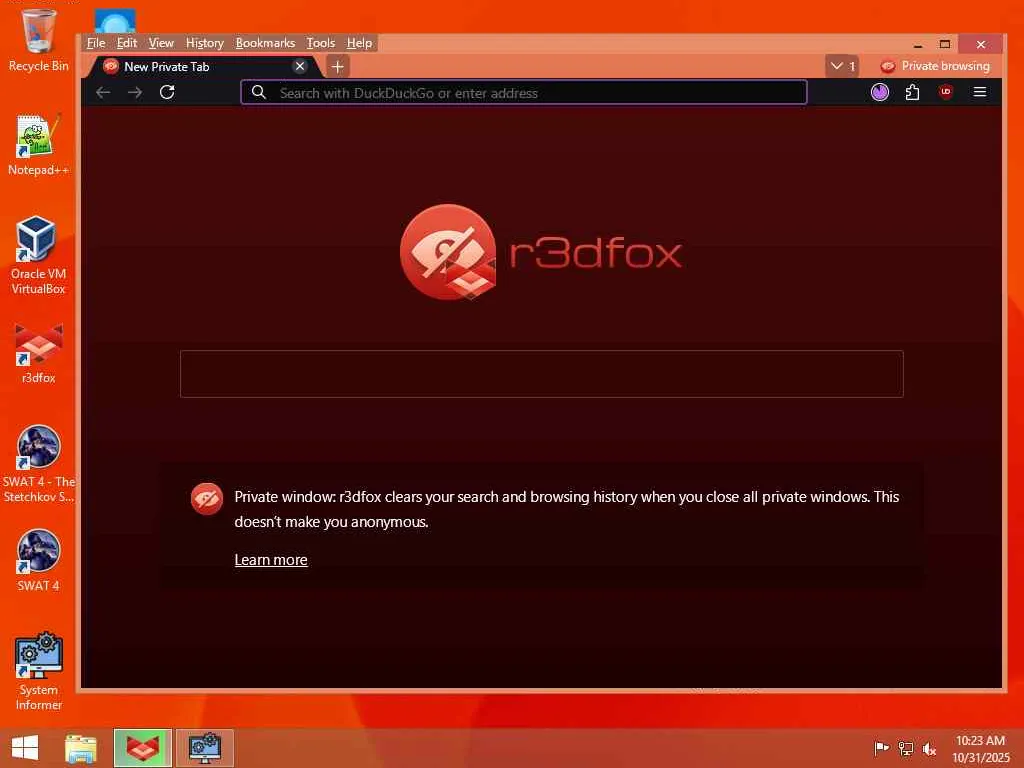The image size is (1024, 768).
Task: Select SWAT 4 - The Stetchkov shortcut
Action: (38, 464)
